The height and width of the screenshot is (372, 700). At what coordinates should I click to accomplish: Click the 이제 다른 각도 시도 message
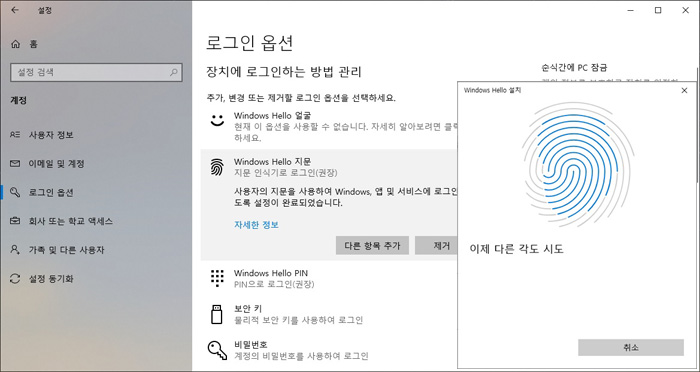pyautogui.click(x=517, y=249)
